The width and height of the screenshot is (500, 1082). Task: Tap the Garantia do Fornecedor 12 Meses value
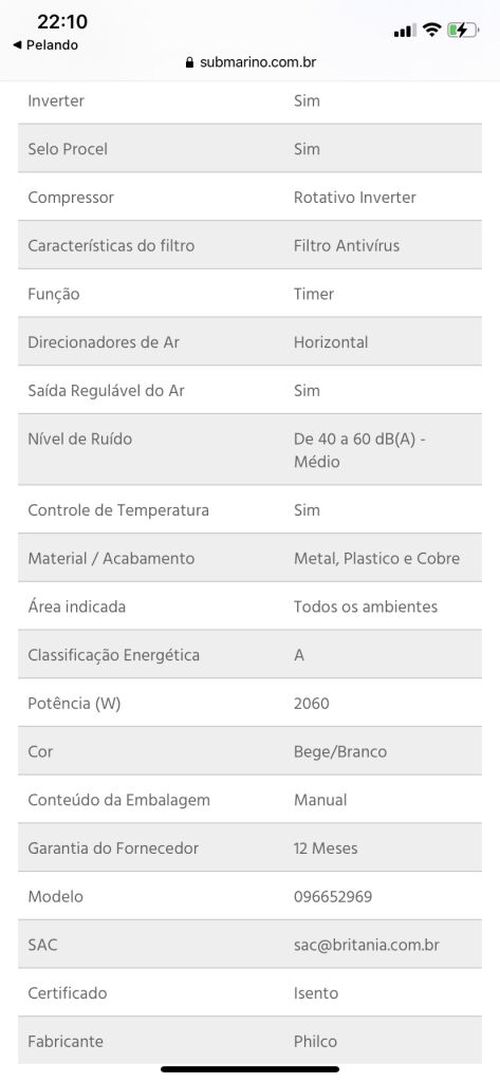pyautogui.click(x=326, y=848)
